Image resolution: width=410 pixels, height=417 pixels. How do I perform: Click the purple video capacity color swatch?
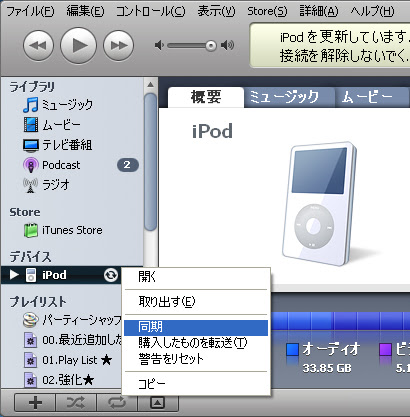click(x=385, y=349)
